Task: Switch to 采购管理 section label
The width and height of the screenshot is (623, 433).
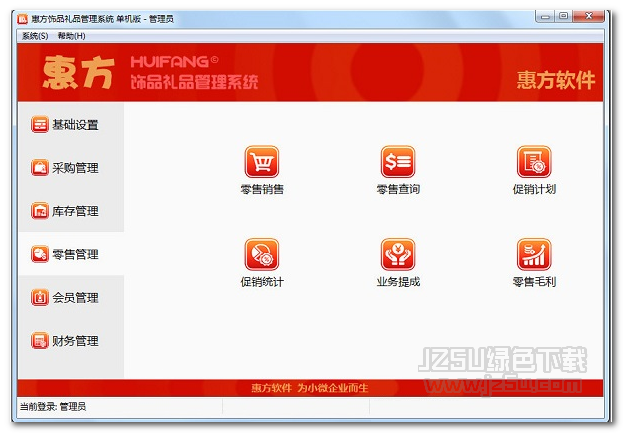Action: coord(75,168)
